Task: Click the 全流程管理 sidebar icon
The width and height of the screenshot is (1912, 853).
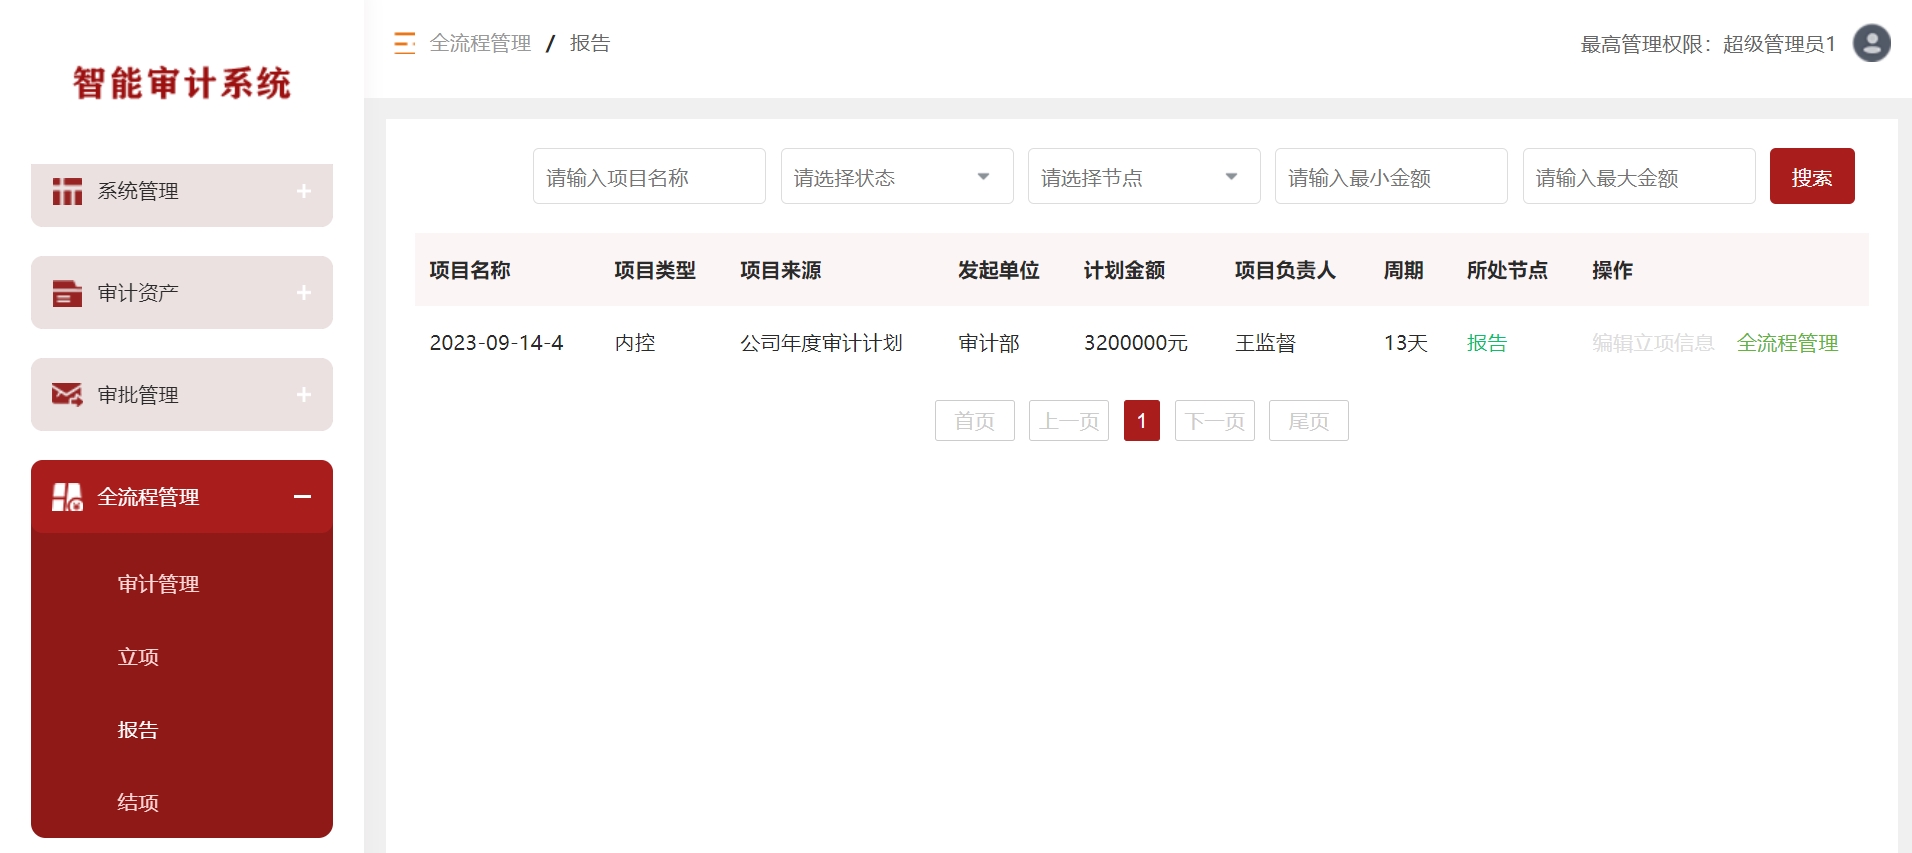Action: (67, 497)
